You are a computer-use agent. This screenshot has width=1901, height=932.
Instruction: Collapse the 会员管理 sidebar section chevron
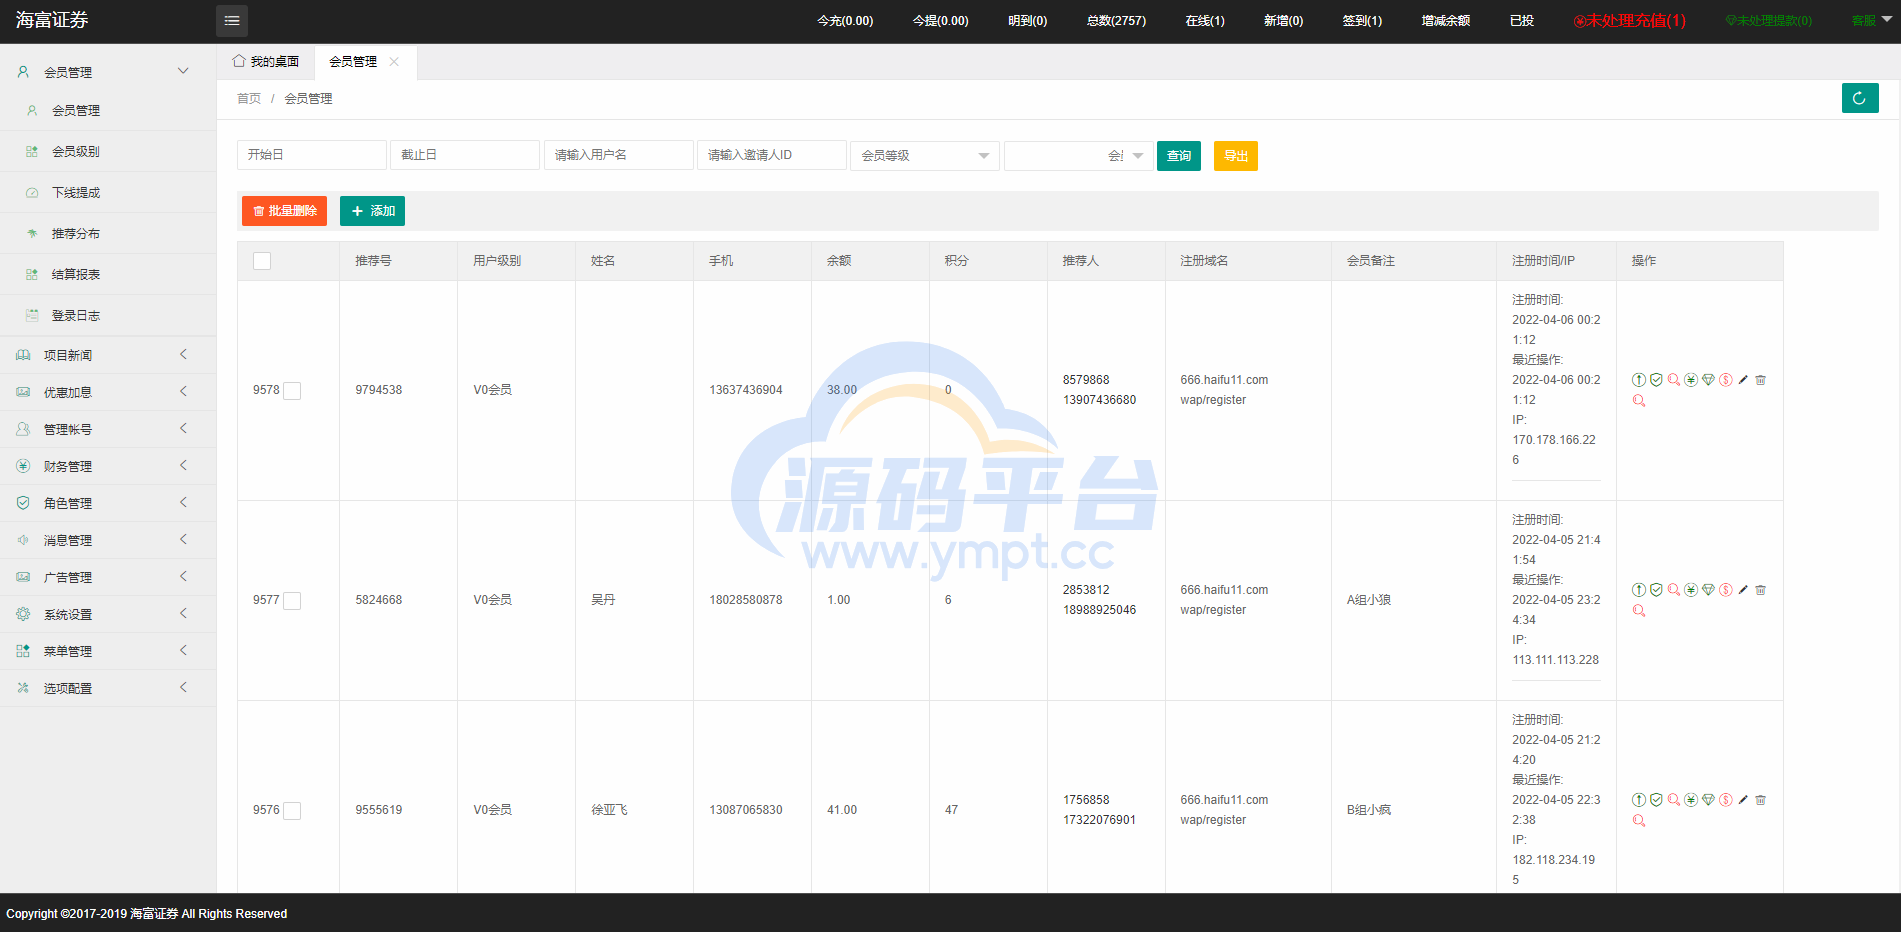click(183, 71)
